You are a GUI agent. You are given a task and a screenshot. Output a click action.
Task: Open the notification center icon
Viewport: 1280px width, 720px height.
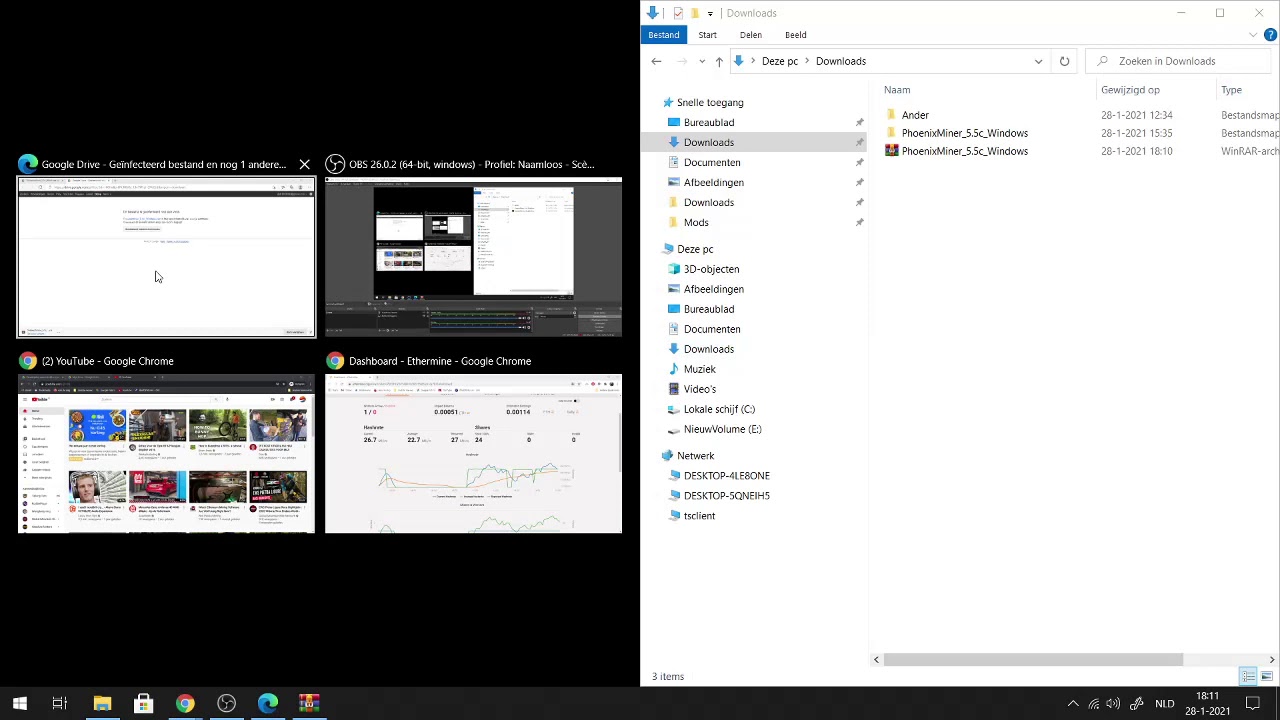pos(1253,704)
